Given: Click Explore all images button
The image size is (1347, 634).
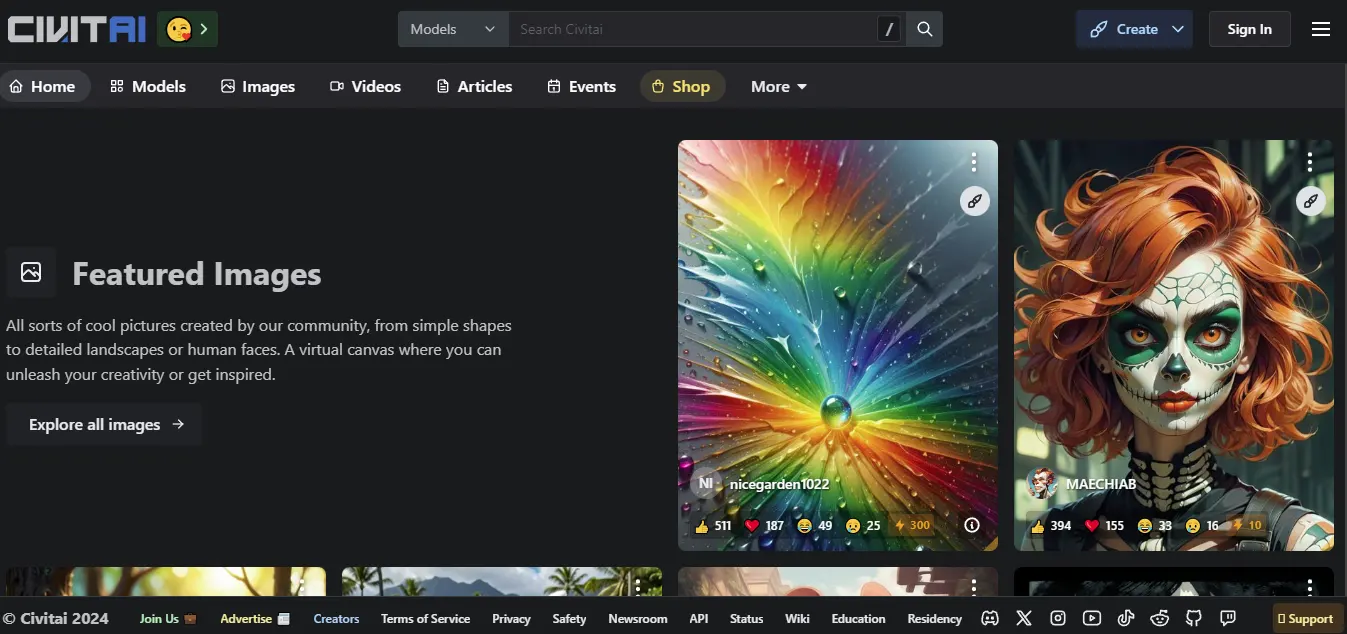Looking at the screenshot, I should [105, 425].
